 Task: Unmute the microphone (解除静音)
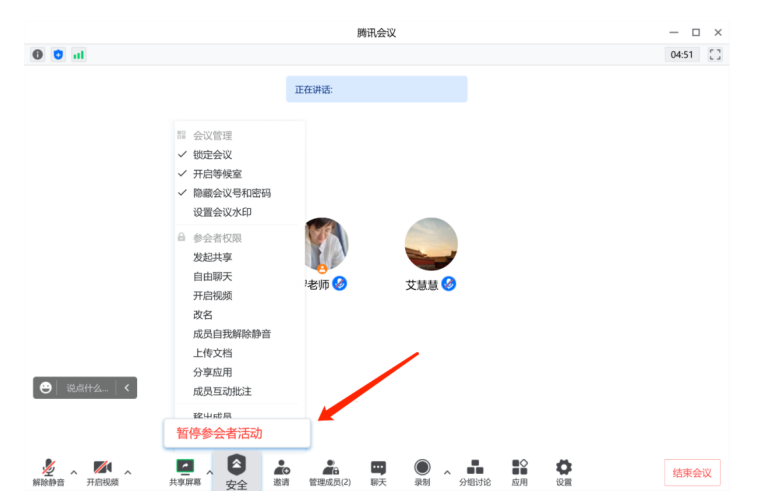click(48, 472)
